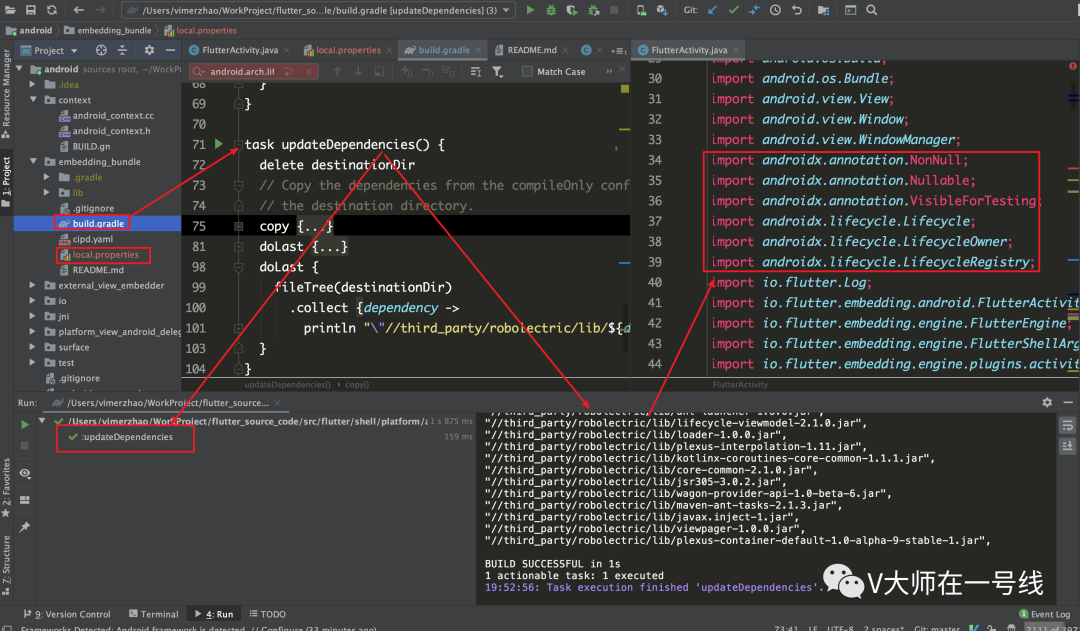
Task: Open the folder icon in top toolbar
Action: [10, 10]
